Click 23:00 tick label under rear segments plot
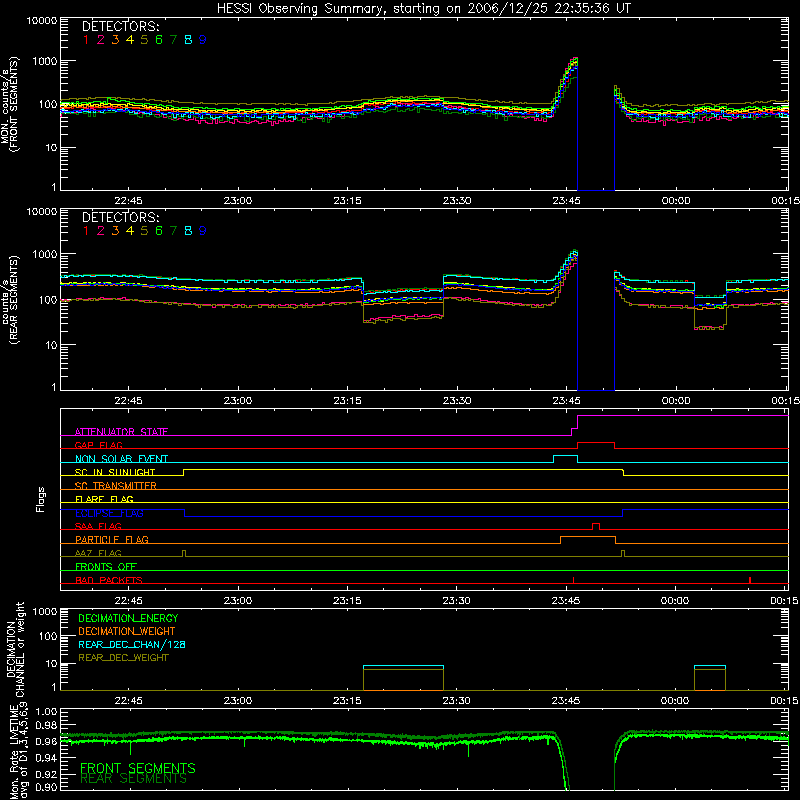The image size is (800, 800). (238, 401)
